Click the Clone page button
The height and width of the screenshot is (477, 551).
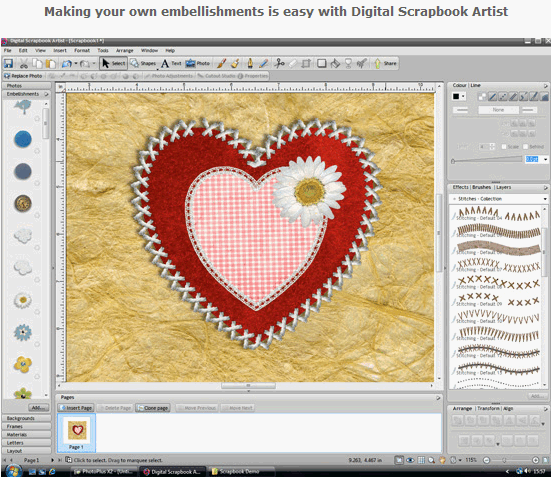click(153, 408)
